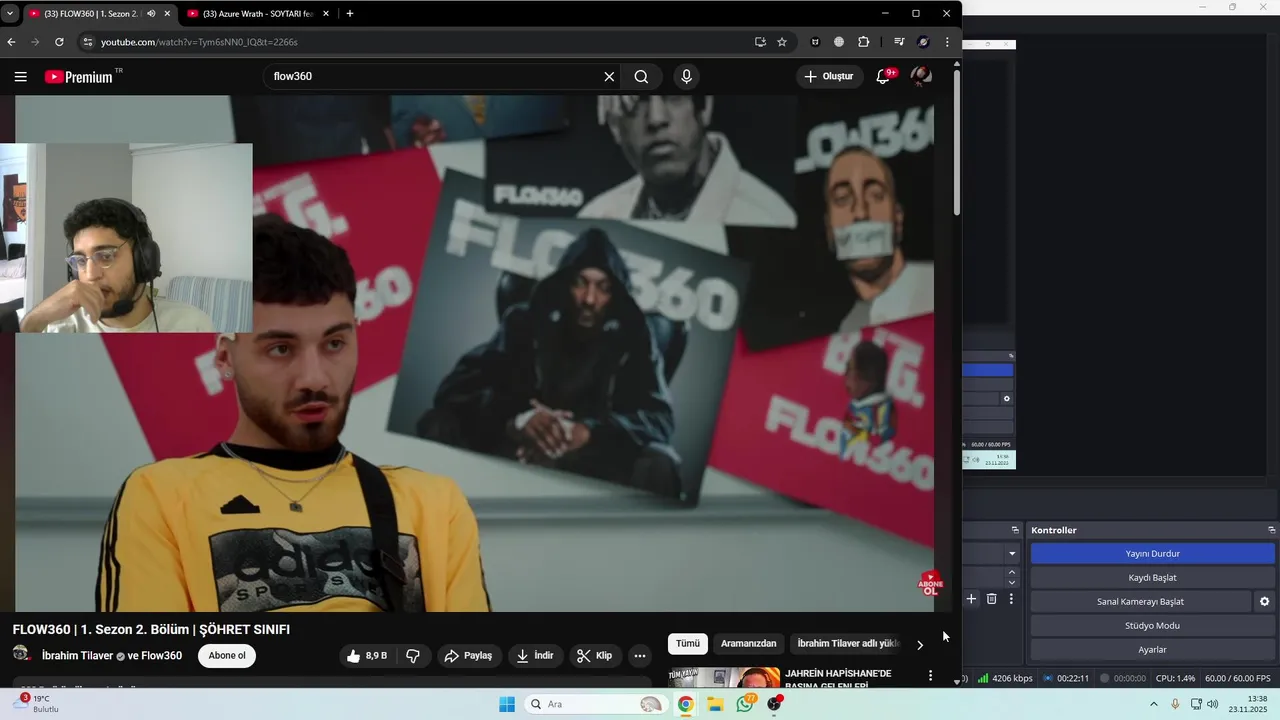Expand OBS dropdown arrow beside Kontroller

pyautogui.click(x=1012, y=554)
